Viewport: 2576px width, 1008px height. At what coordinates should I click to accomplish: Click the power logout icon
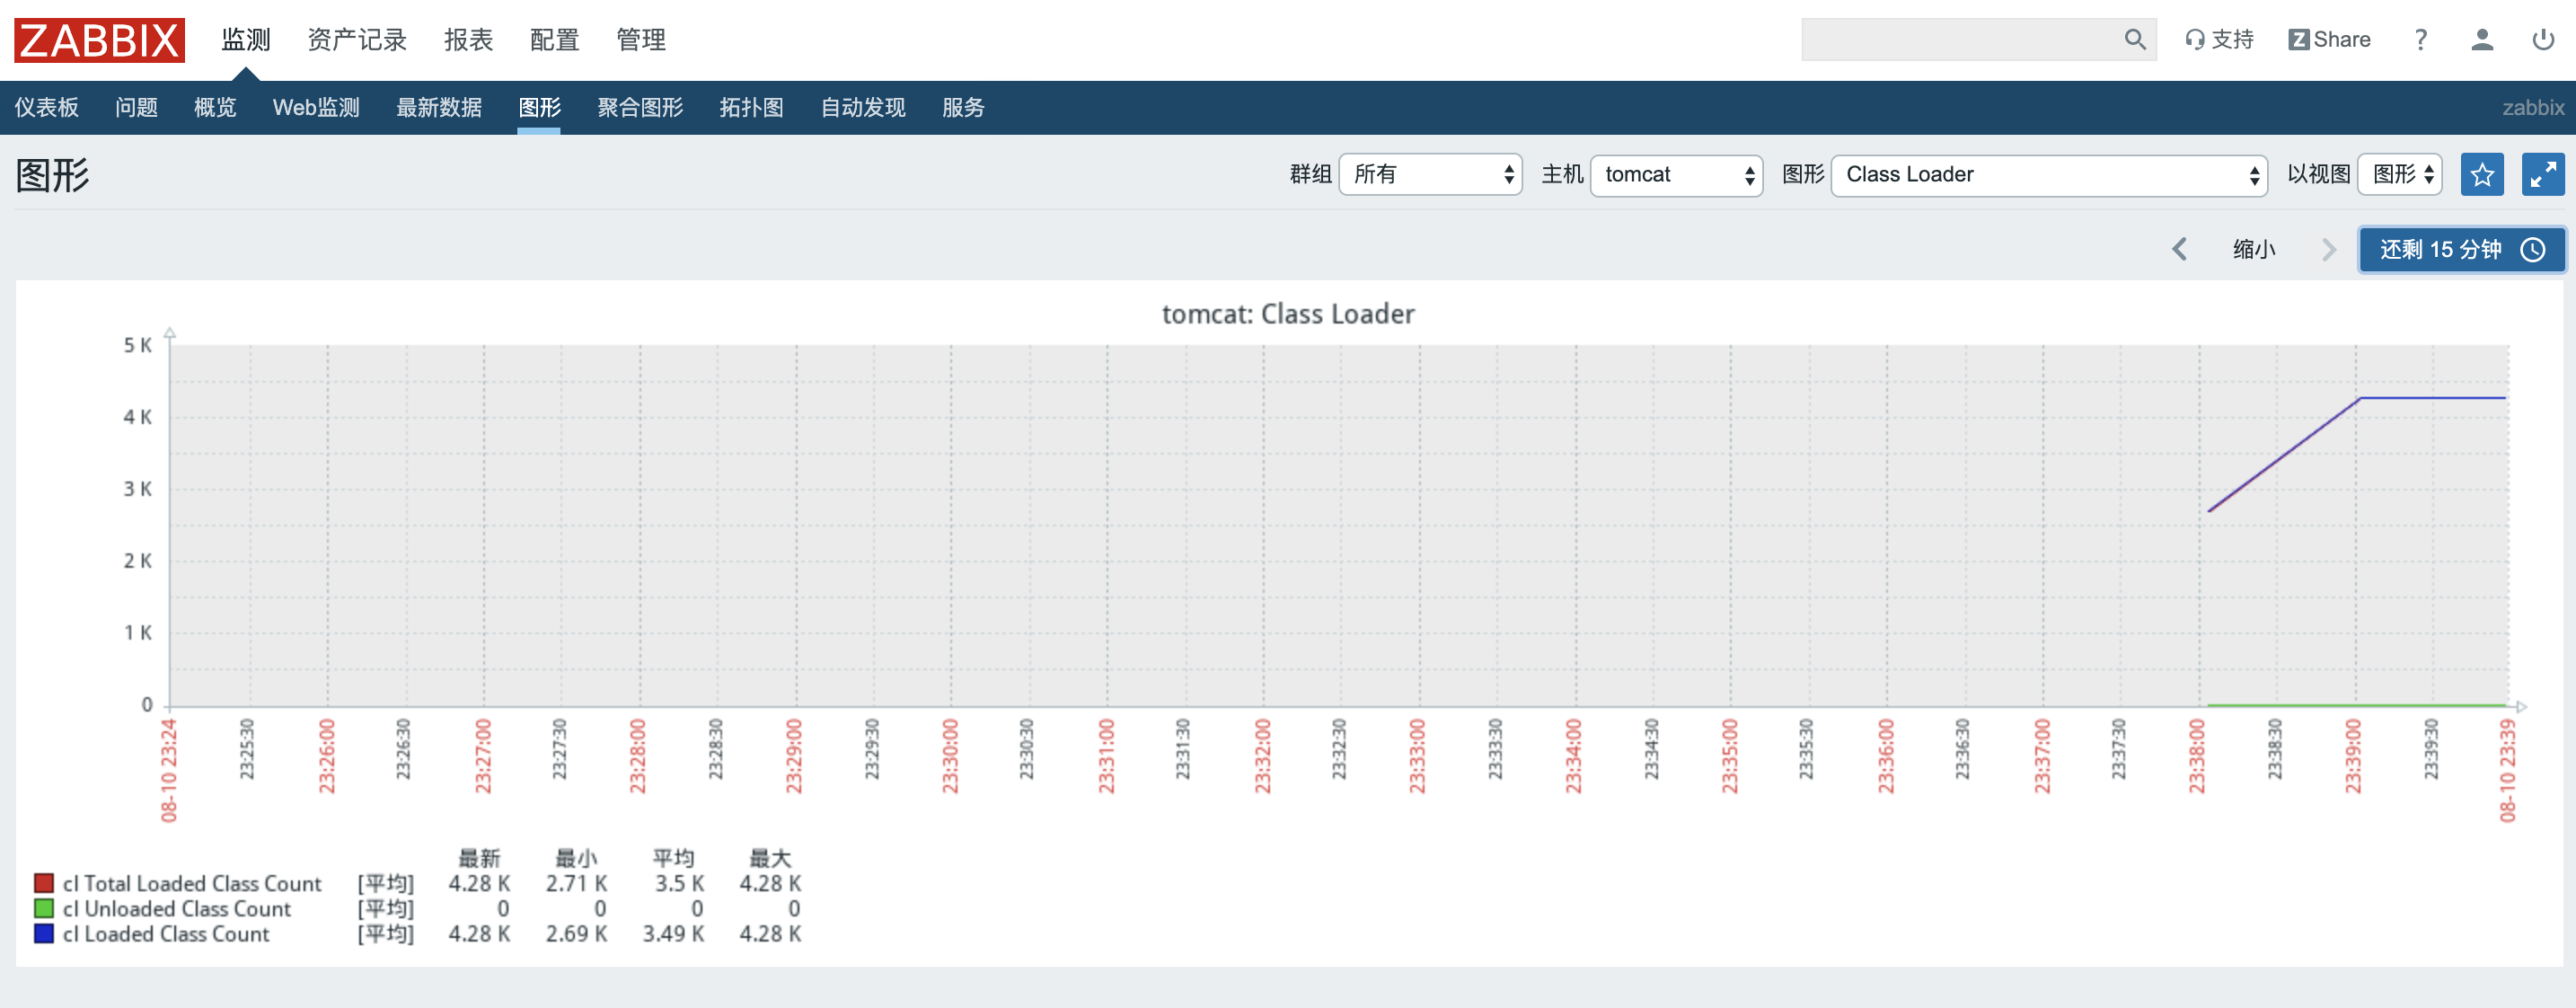[2543, 39]
